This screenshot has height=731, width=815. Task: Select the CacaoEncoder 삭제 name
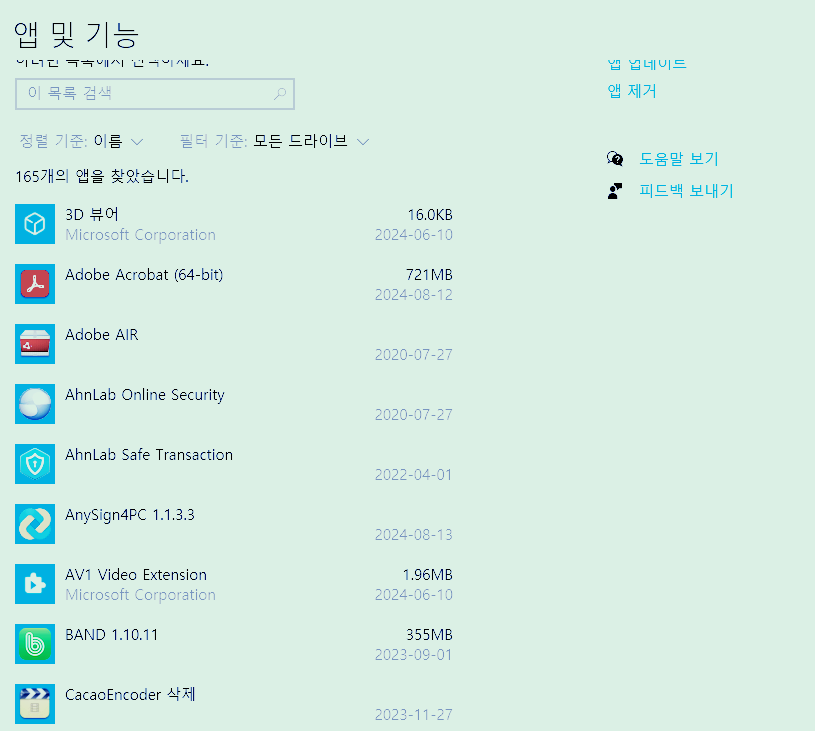[130, 695]
